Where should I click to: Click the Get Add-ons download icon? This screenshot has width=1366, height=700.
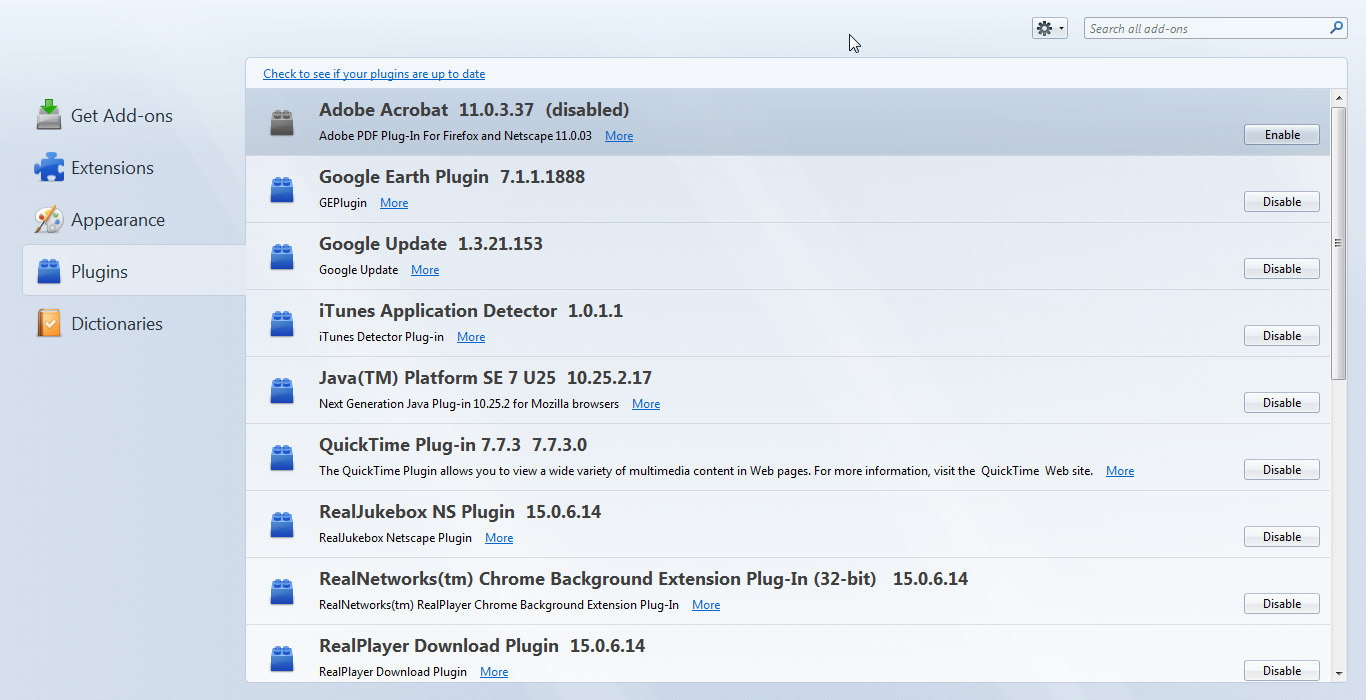(x=49, y=115)
